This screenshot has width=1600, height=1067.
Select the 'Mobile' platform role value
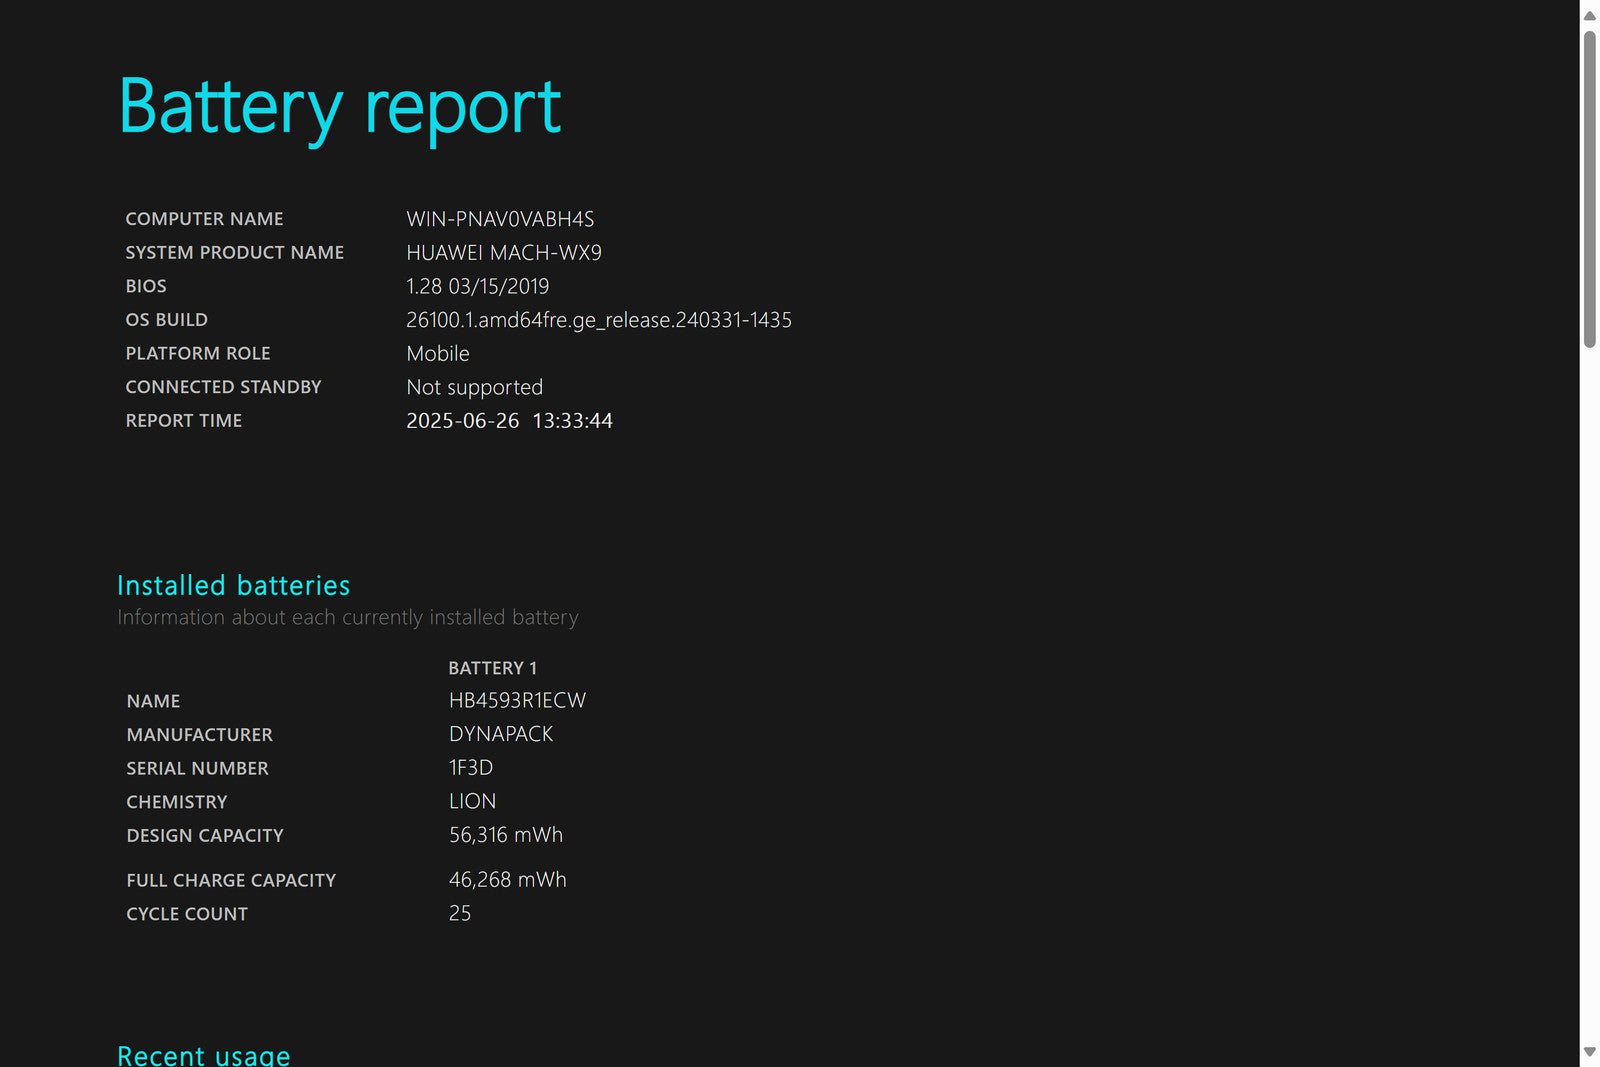[x=438, y=354]
